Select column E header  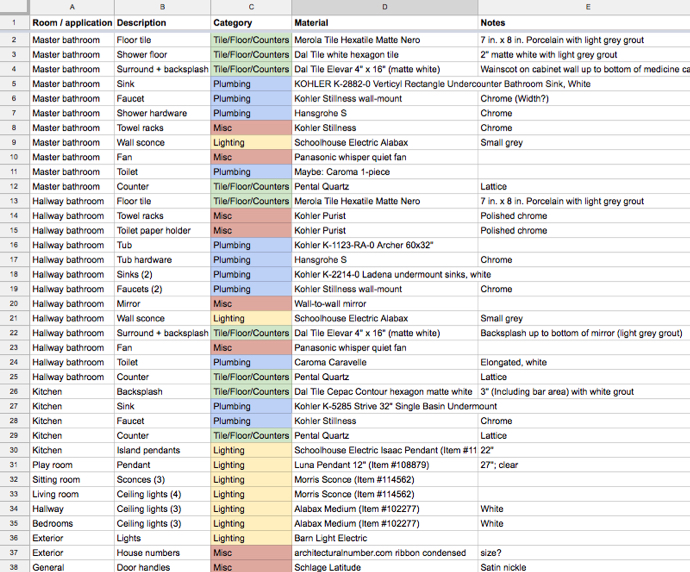tap(584, 7)
